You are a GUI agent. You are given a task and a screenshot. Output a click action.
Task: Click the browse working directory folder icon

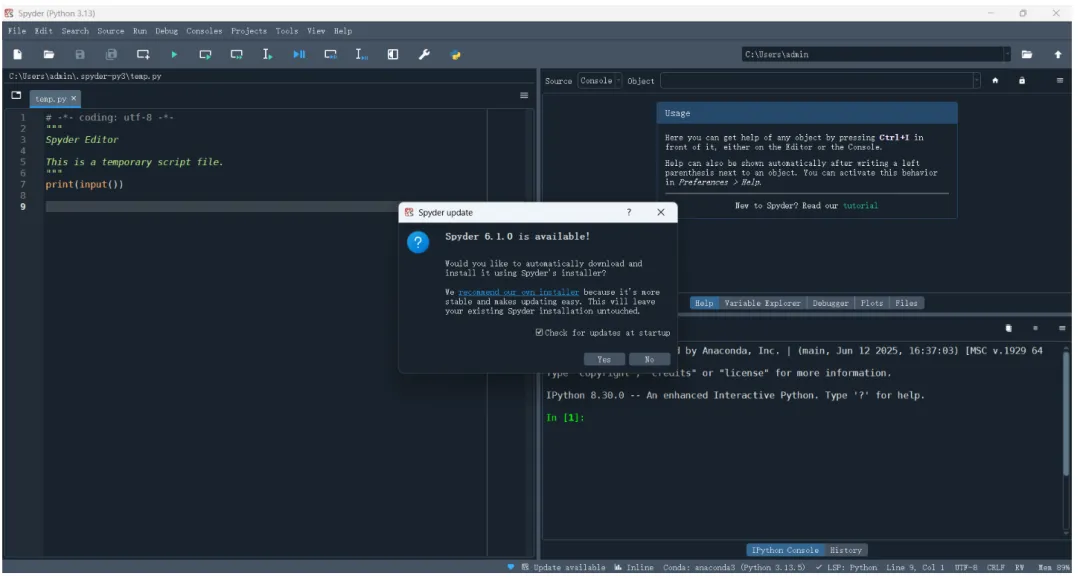[x=1027, y=55]
